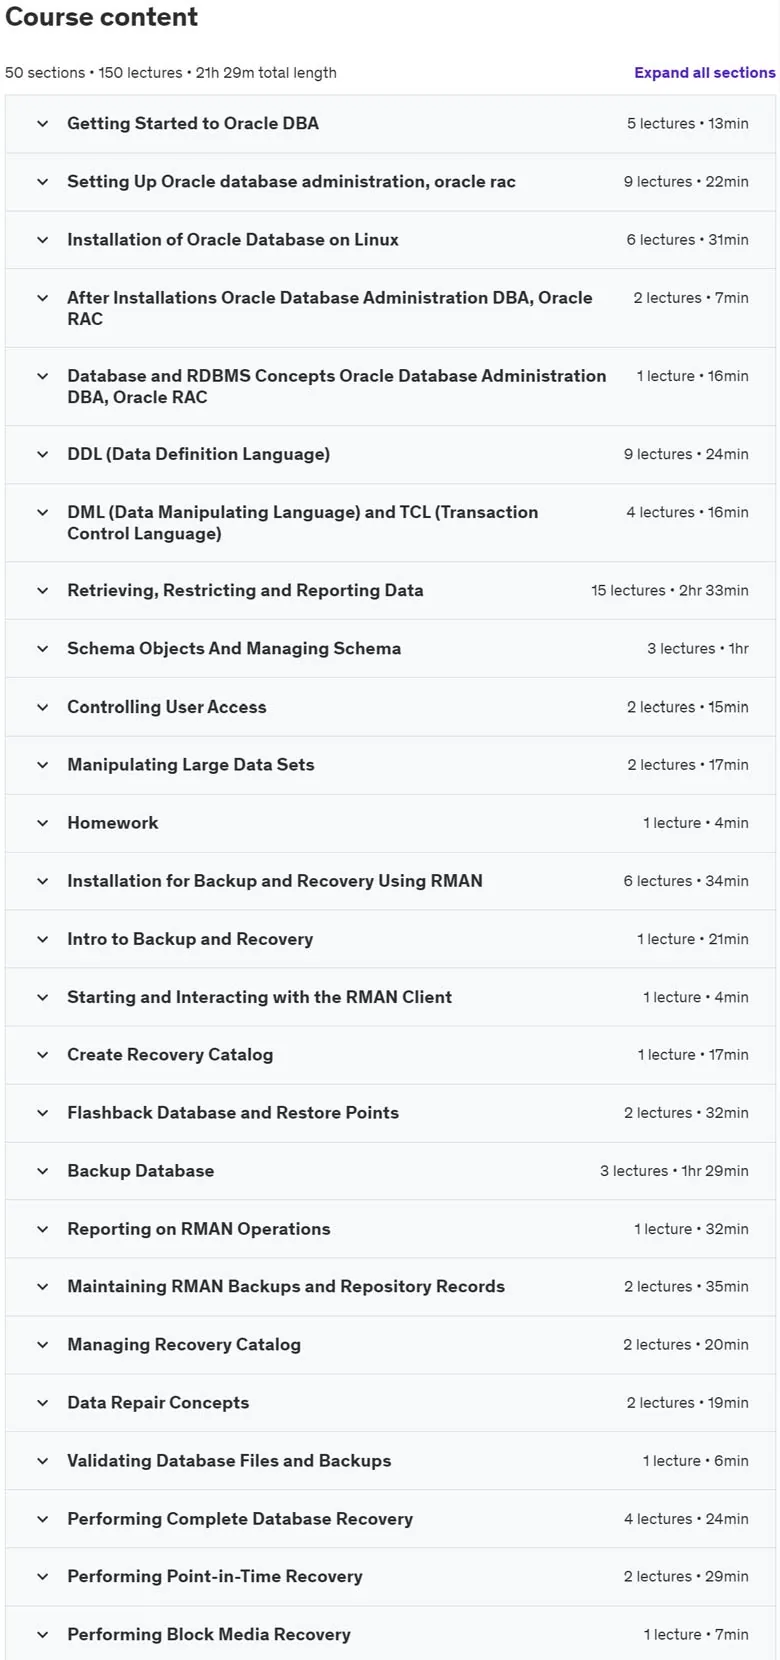Expand the Installation of Oracle Database on Linux chevron
The image size is (780, 1660).
[42, 240]
